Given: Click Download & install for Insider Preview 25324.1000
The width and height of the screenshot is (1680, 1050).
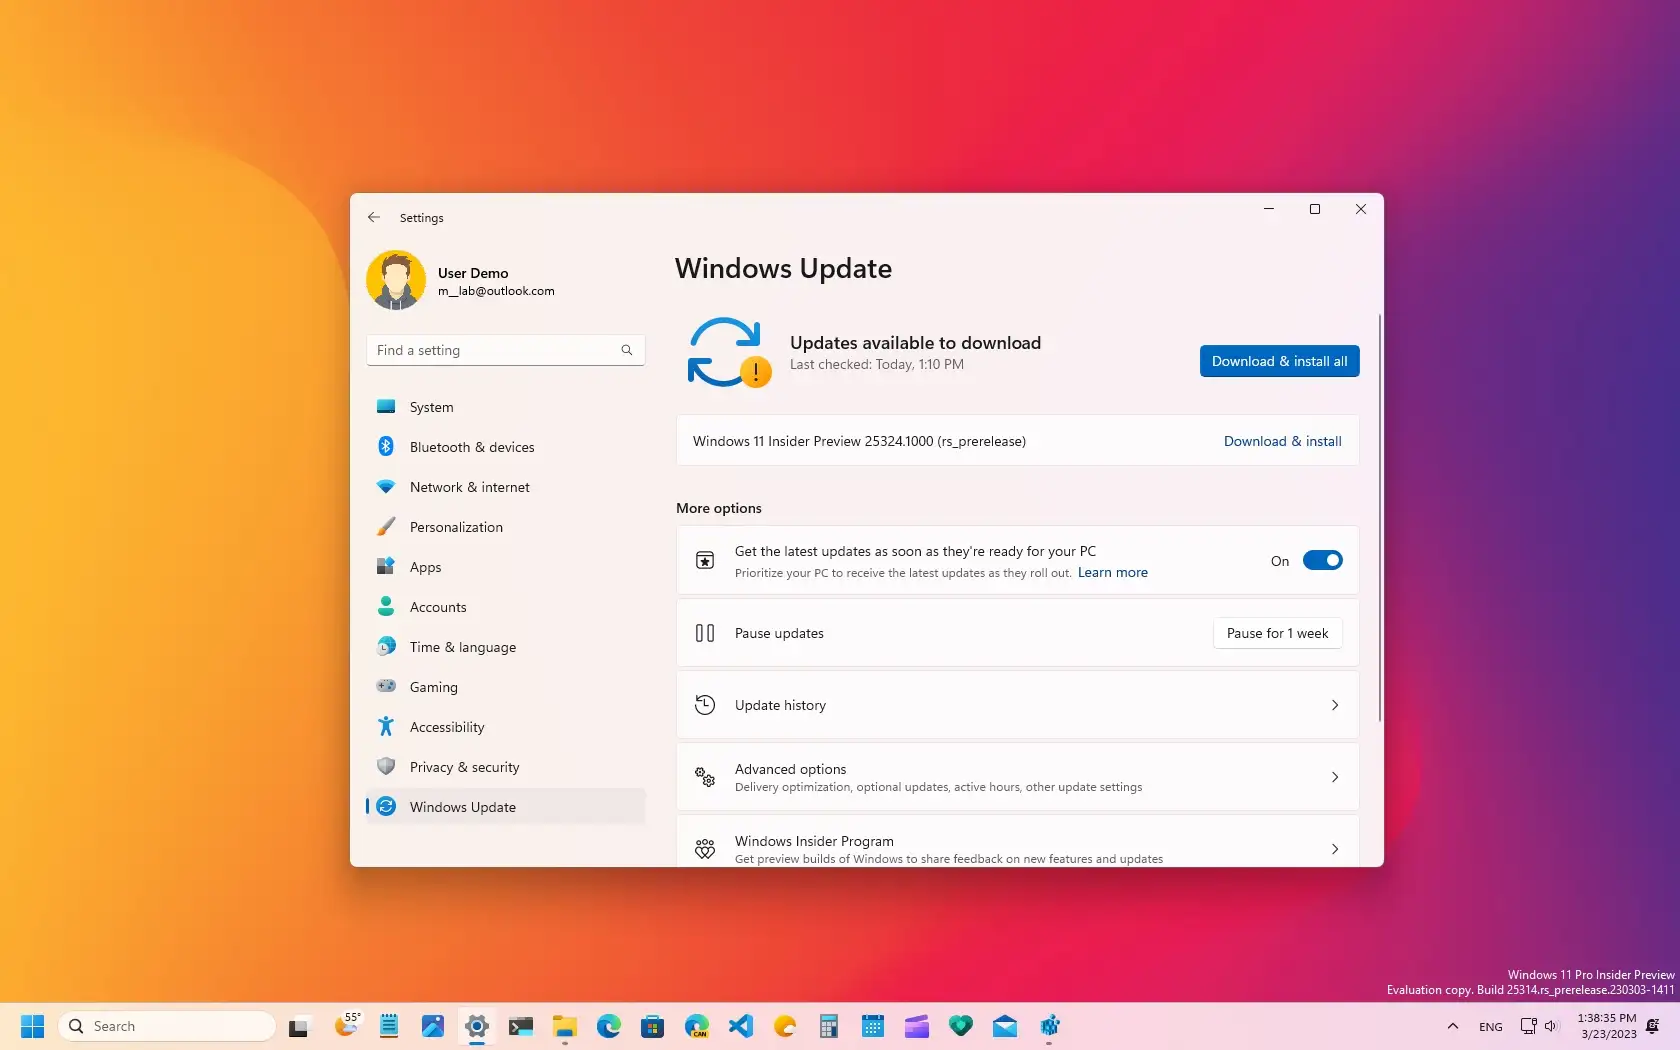Looking at the screenshot, I should click(x=1282, y=441).
